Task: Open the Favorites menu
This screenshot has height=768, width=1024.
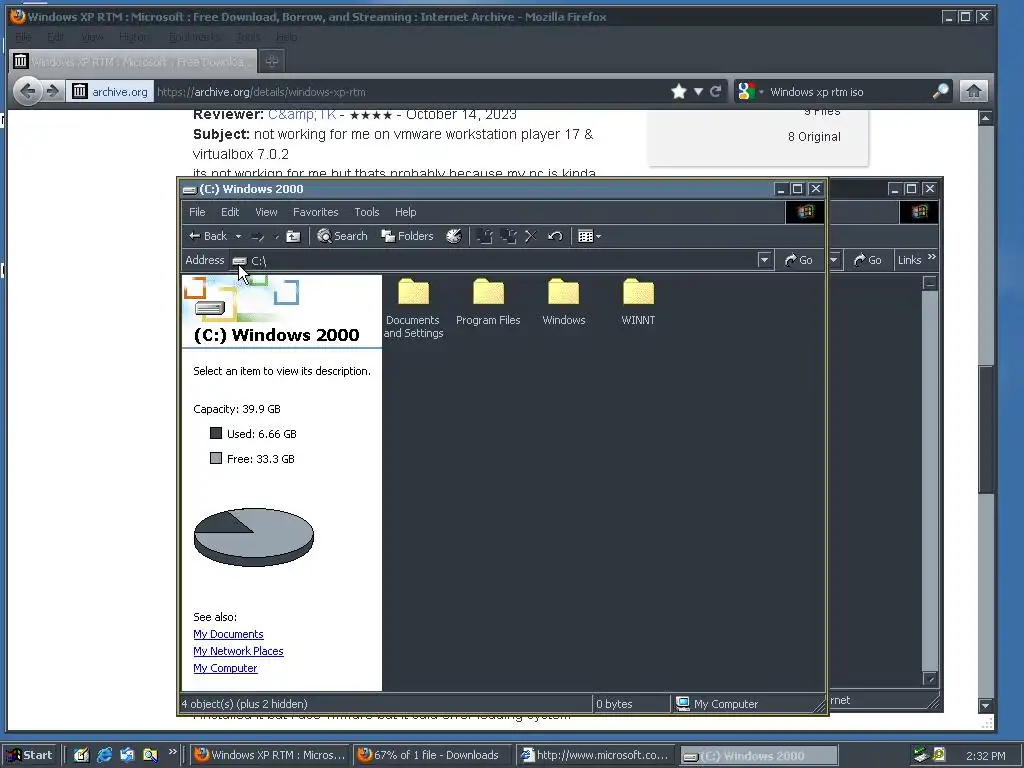Action: (x=315, y=212)
